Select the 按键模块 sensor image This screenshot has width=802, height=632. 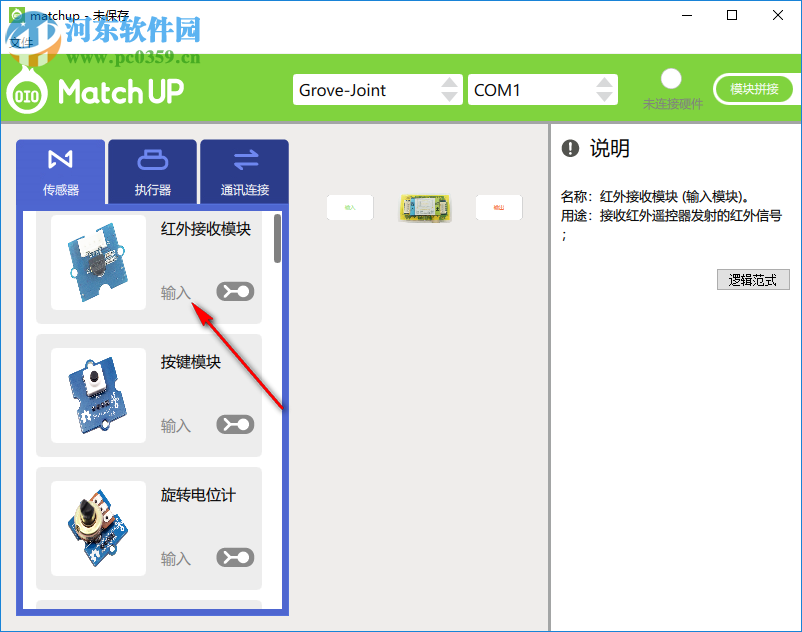point(97,392)
